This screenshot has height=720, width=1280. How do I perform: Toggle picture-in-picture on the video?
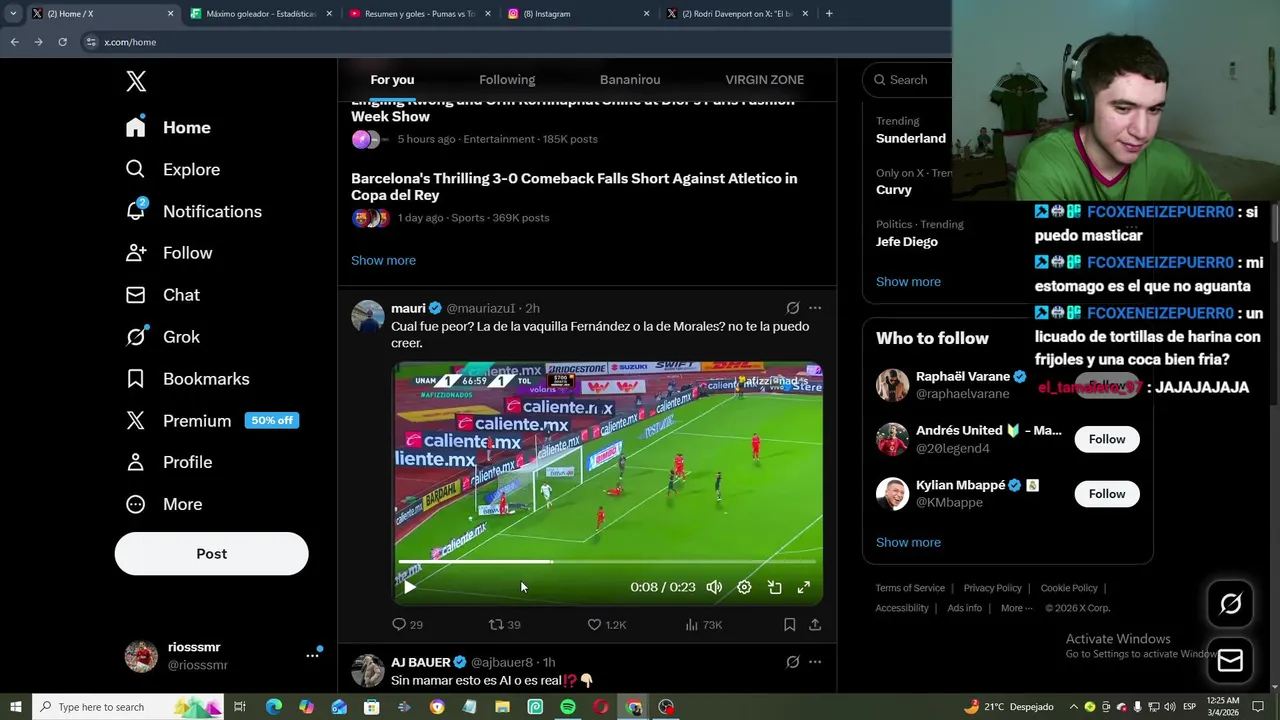pos(774,587)
